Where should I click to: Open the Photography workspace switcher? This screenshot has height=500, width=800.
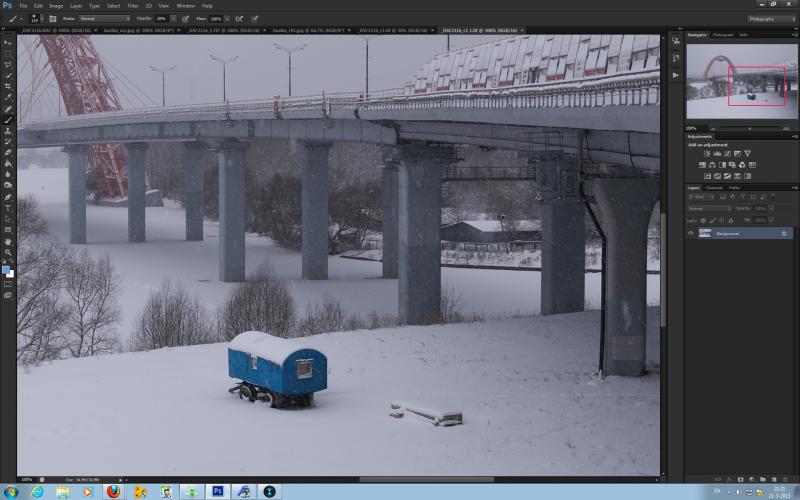point(771,19)
